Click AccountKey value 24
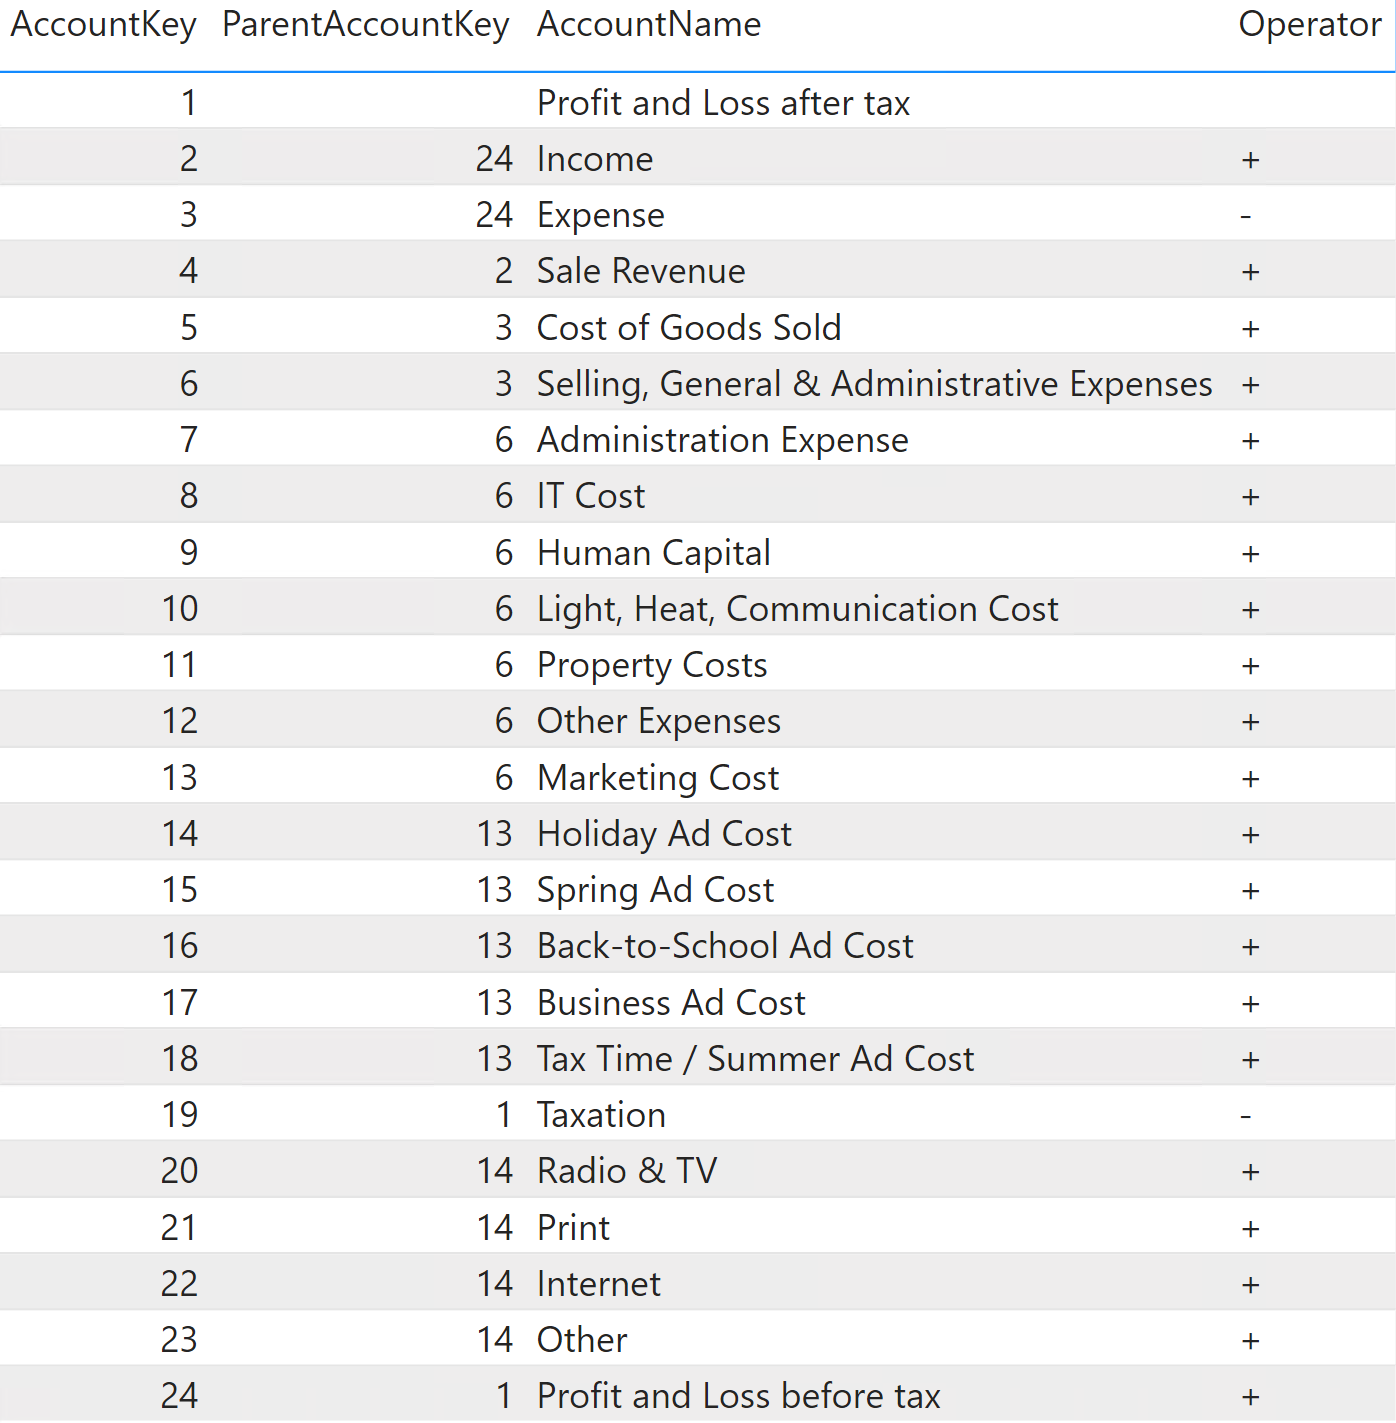Screen dimensions: 1396x1423 coord(180,1396)
